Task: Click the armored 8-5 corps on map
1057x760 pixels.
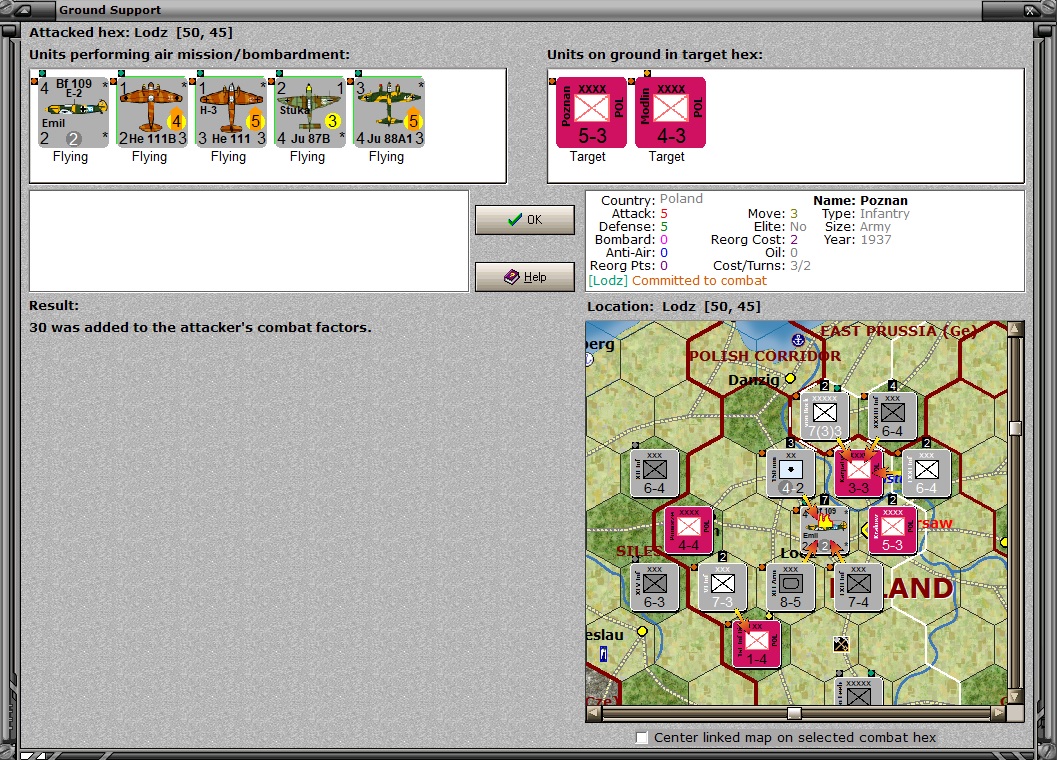Action: [791, 587]
